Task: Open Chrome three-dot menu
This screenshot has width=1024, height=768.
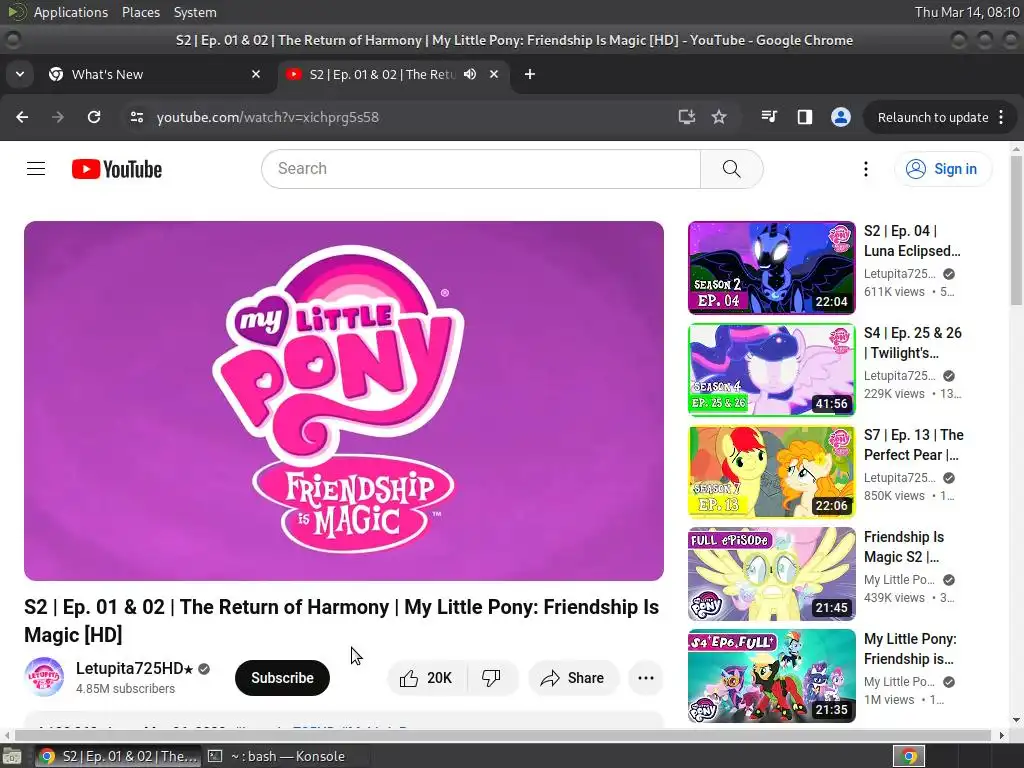Action: (1002, 118)
